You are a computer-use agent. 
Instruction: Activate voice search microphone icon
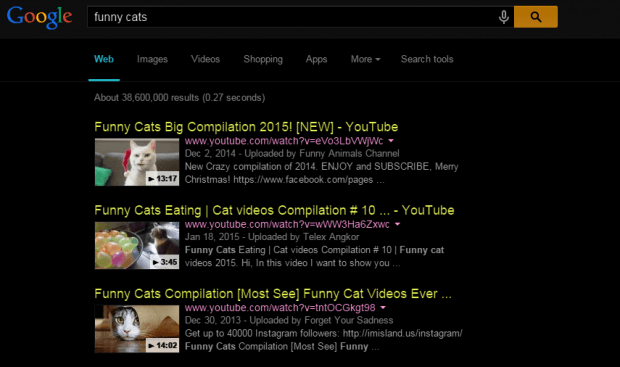coord(503,17)
